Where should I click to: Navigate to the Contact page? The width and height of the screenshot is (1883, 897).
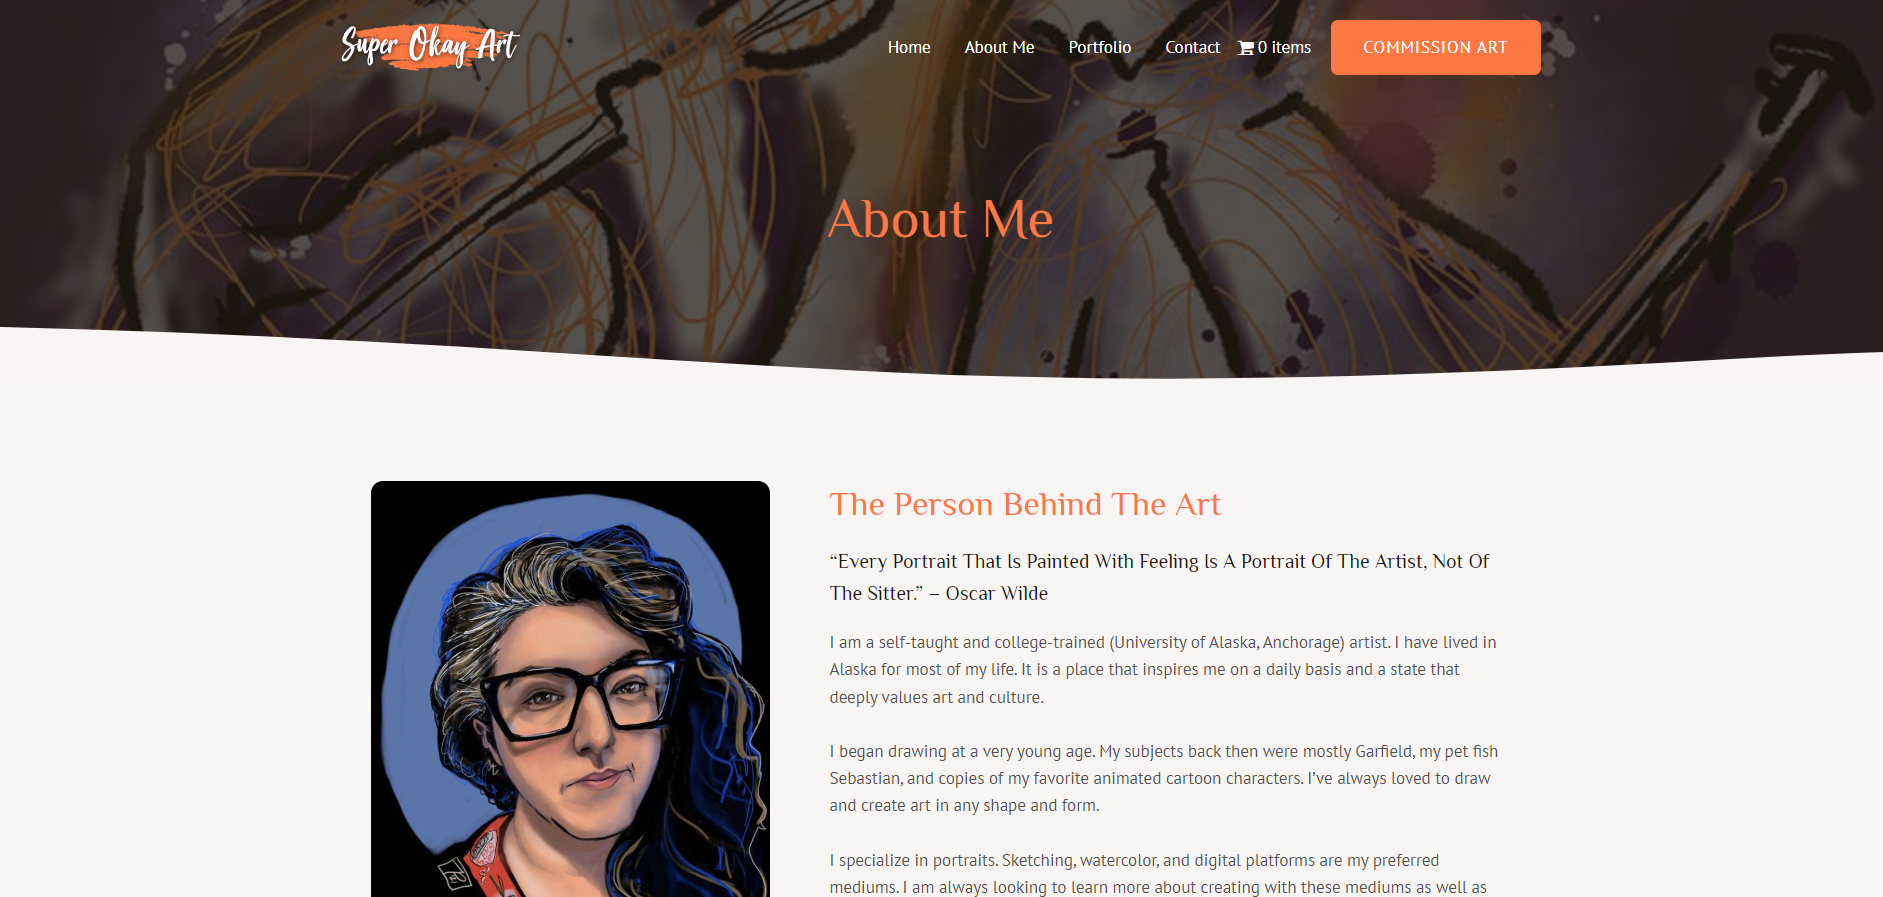[x=1192, y=47]
